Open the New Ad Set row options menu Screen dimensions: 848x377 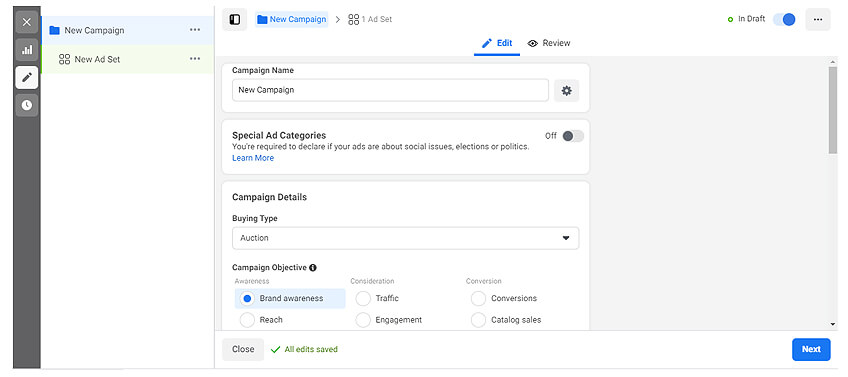[x=195, y=59]
